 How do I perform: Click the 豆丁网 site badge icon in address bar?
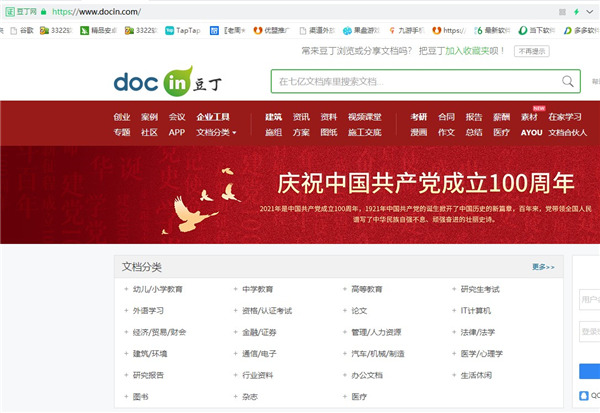click(x=21, y=11)
